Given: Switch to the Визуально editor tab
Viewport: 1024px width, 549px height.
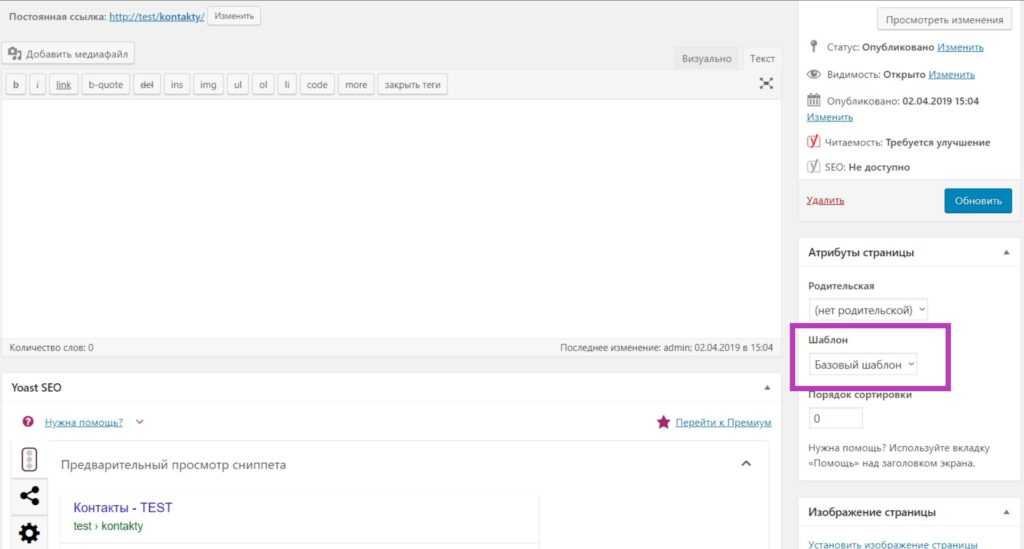Looking at the screenshot, I should pyautogui.click(x=706, y=59).
